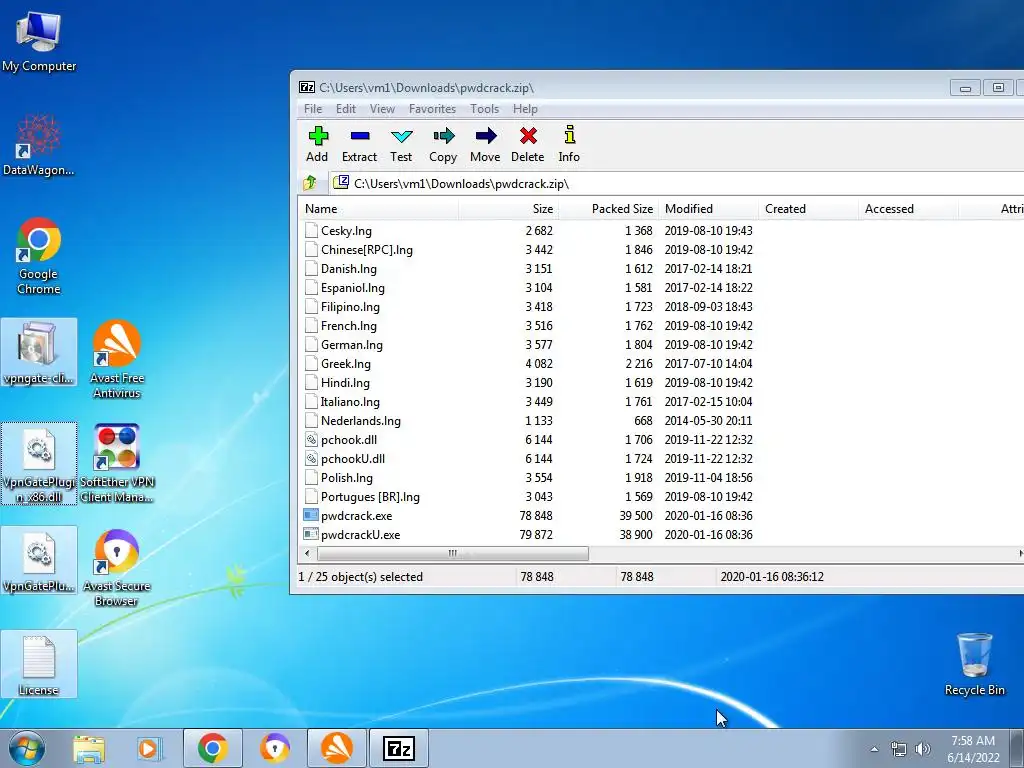The height and width of the screenshot is (768, 1024).
Task: Switch to Avast Antivirus taskbar button
Action: [337, 748]
